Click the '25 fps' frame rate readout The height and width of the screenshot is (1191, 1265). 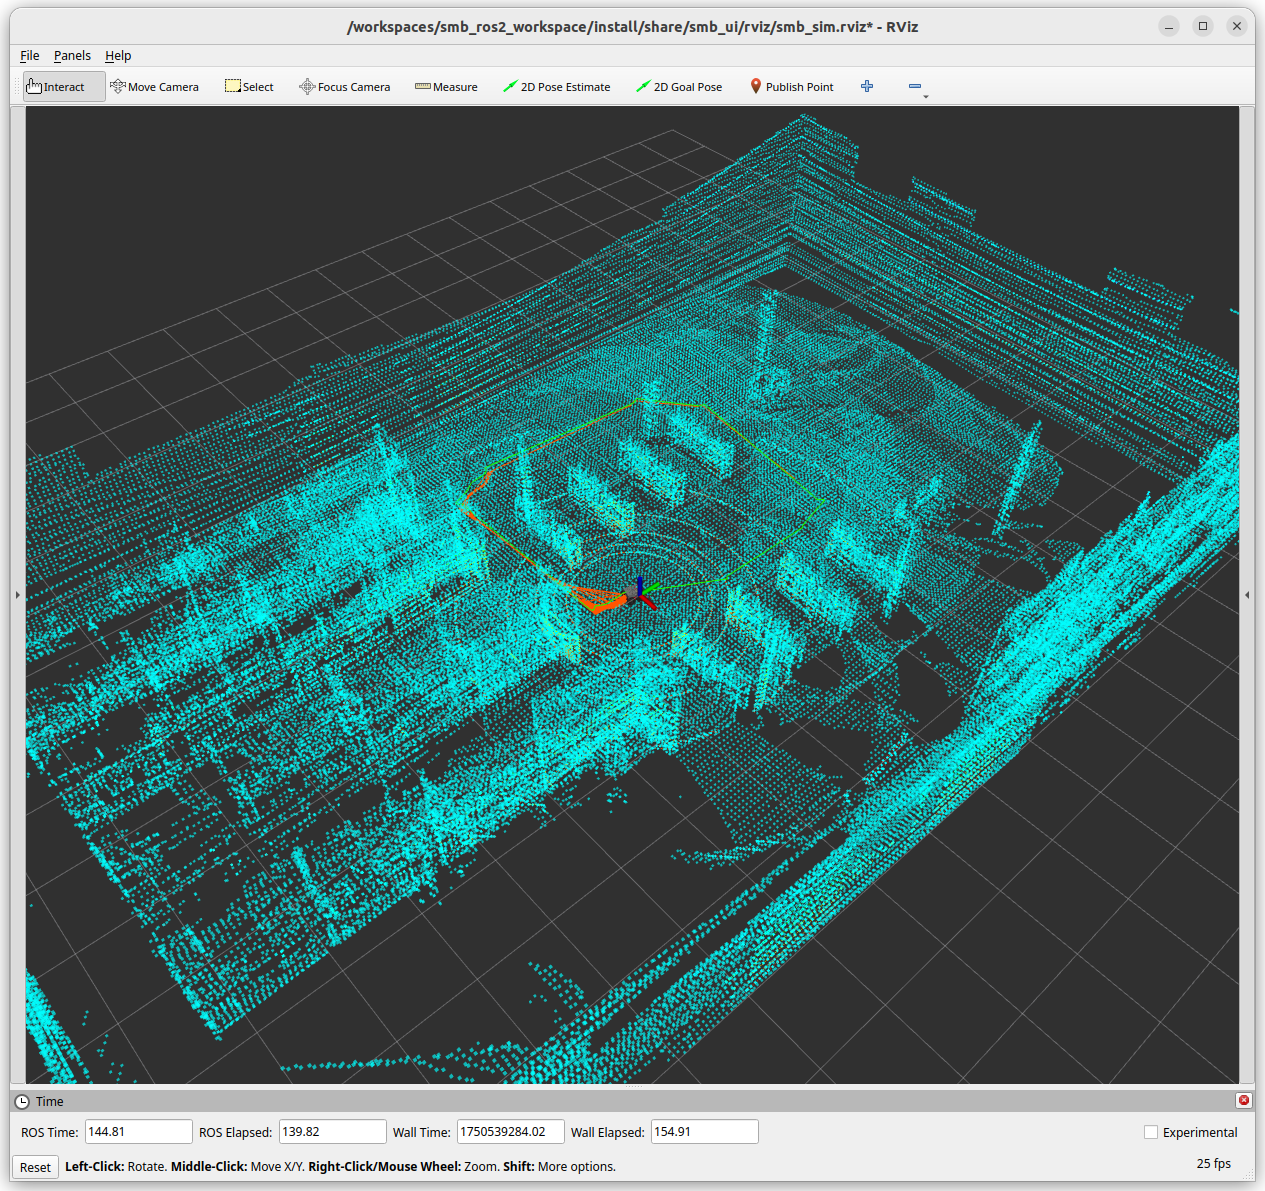[x=1214, y=1164]
